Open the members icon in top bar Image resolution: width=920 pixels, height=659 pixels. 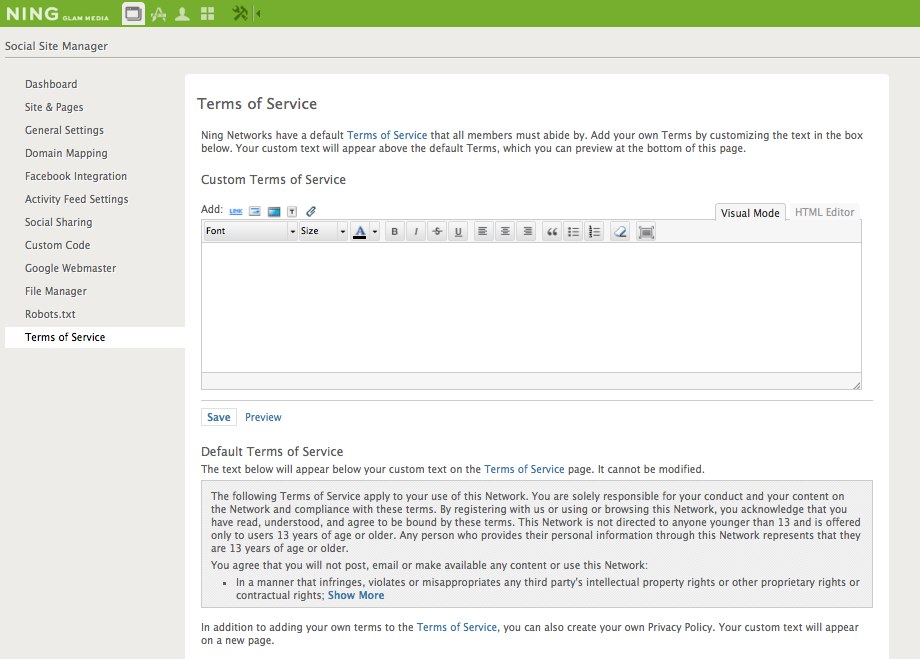[182, 14]
